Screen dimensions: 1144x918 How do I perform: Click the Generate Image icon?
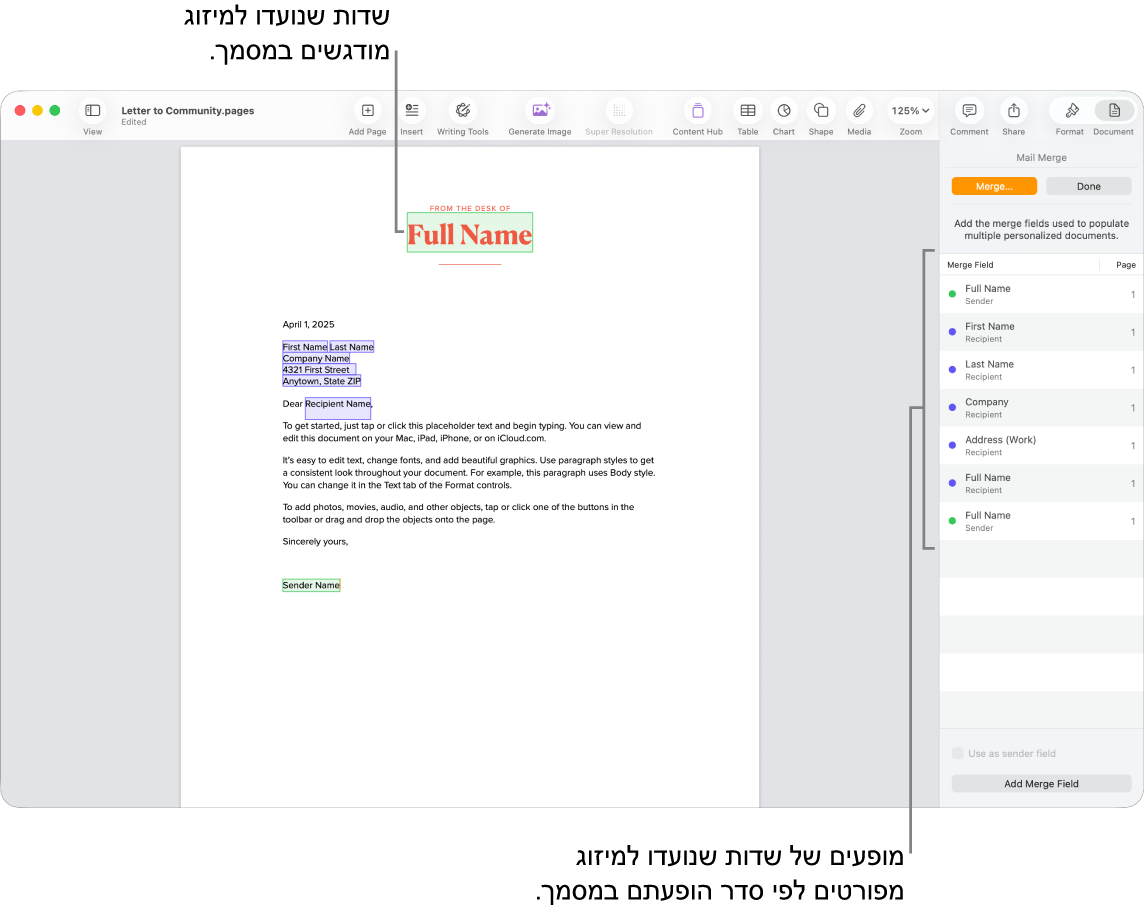(x=540, y=111)
